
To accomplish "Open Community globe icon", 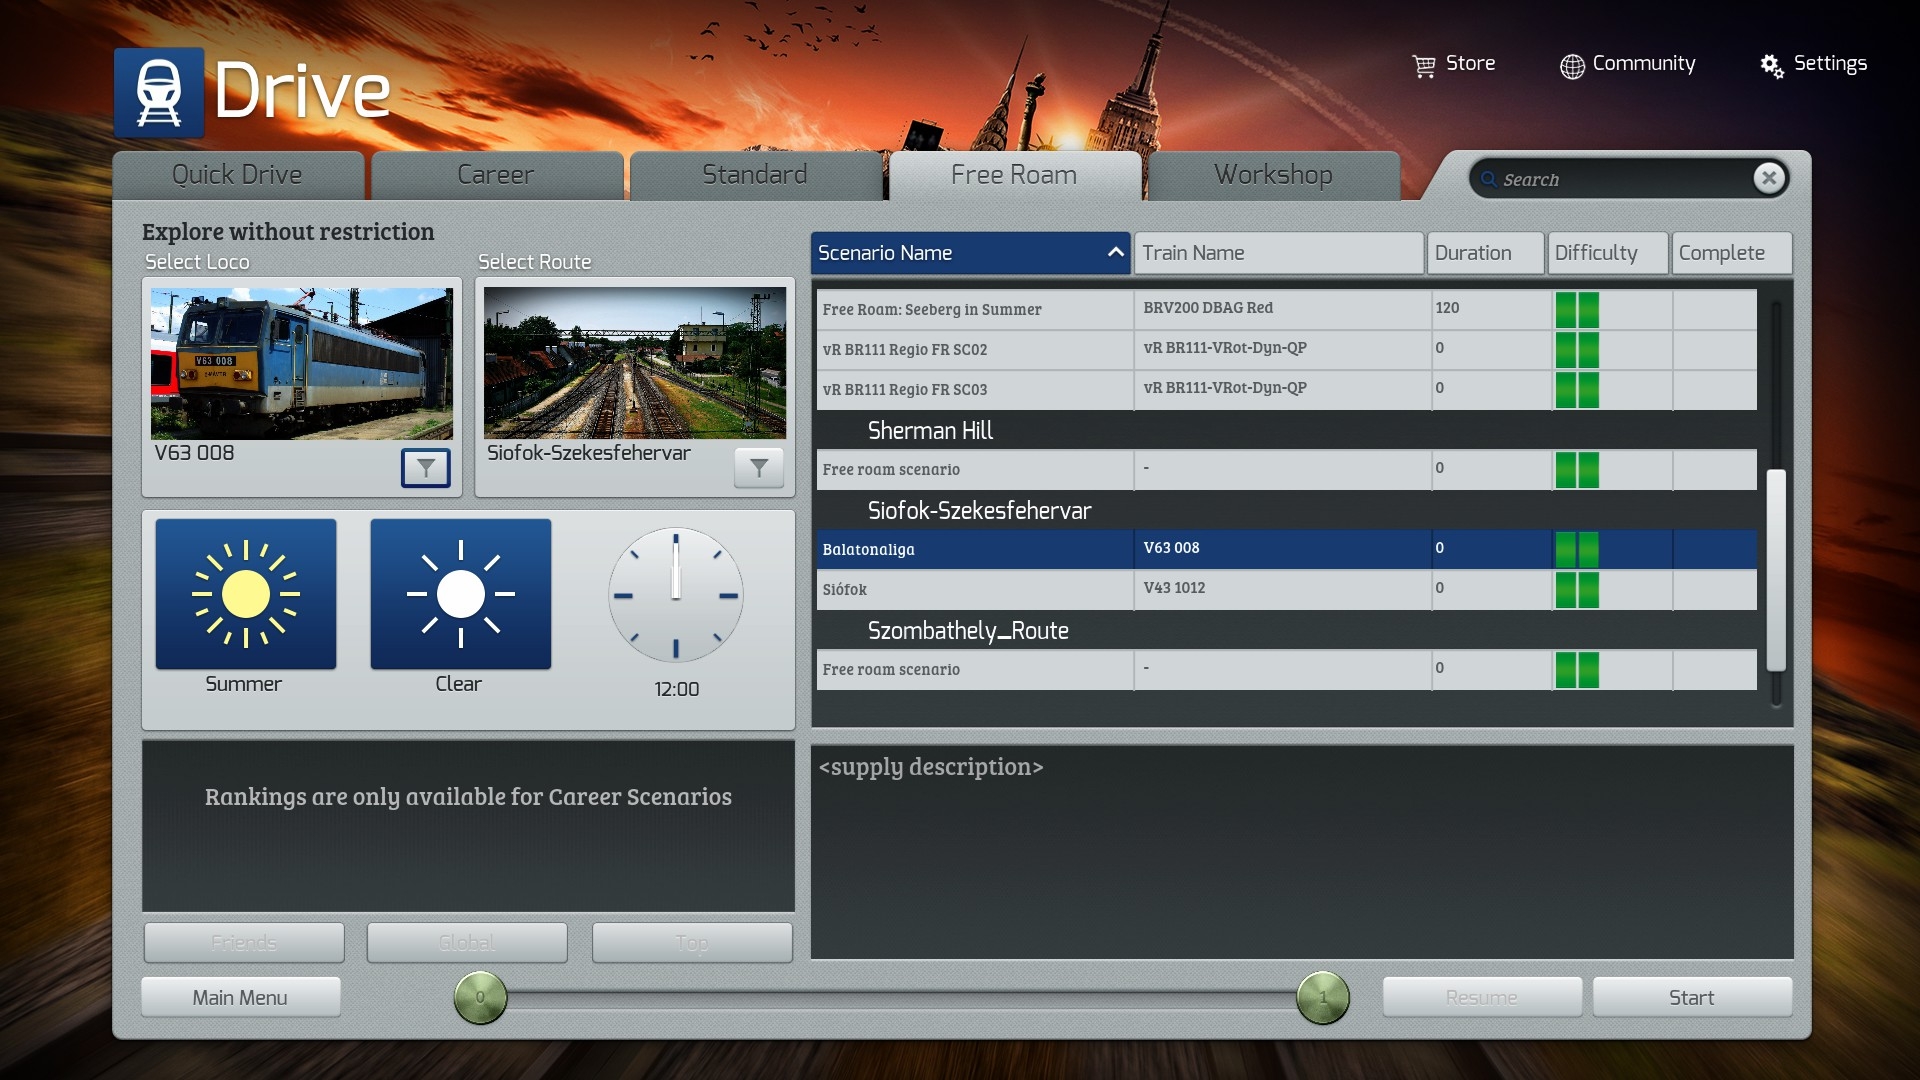I will coord(1572,66).
